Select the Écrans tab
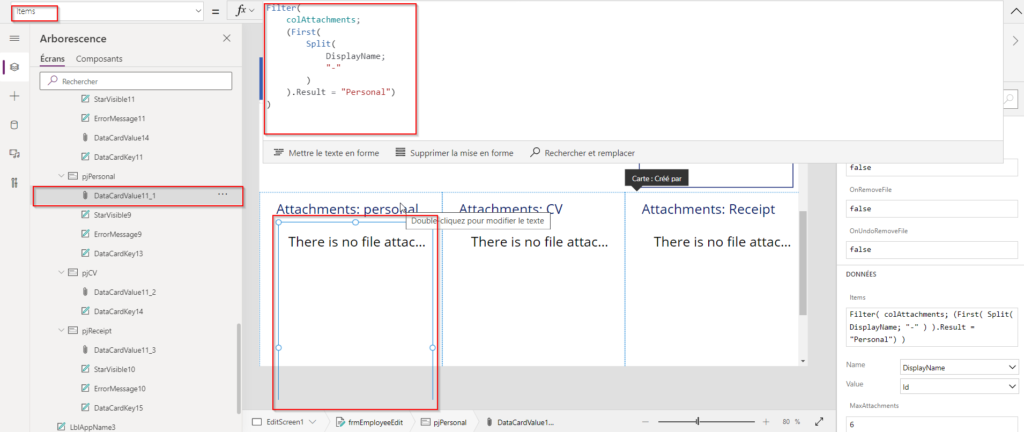1024x432 pixels. 53,59
